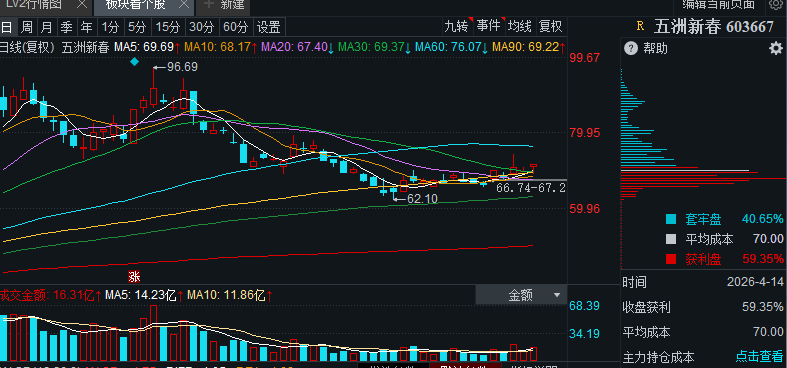Image resolution: width=787 pixels, height=368 pixels.
Task: Click the 34.19 volume axis label
Action: [585, 333]
